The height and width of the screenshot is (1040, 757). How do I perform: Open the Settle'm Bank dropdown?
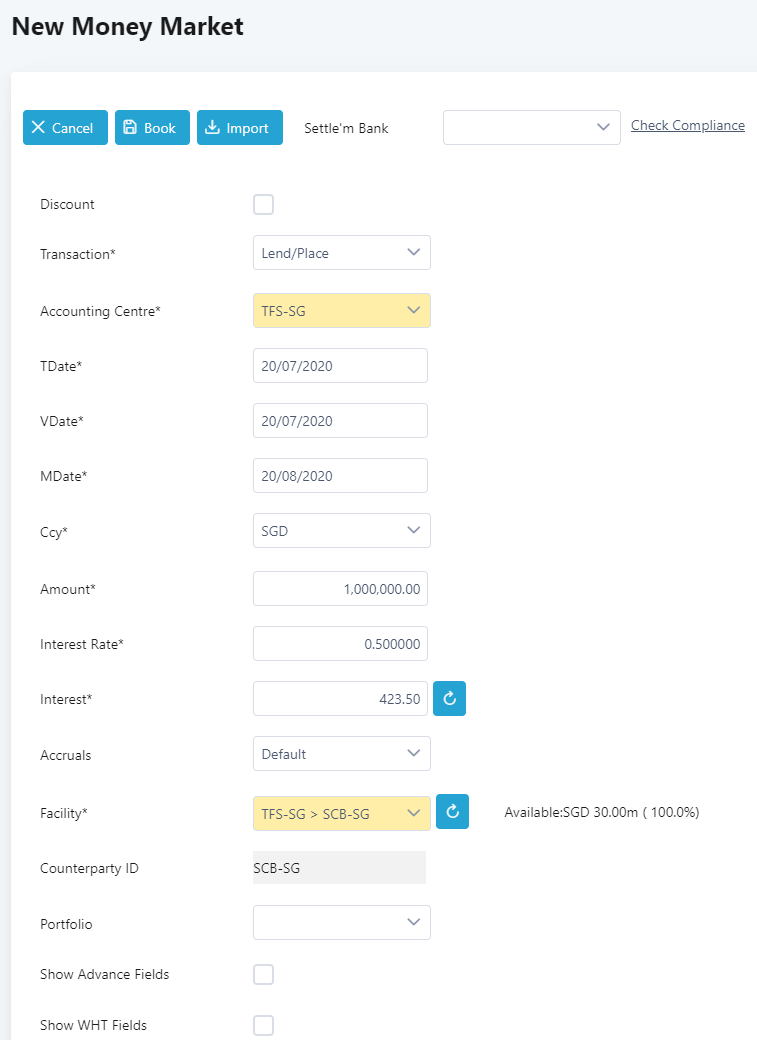(x=531, y=127)
